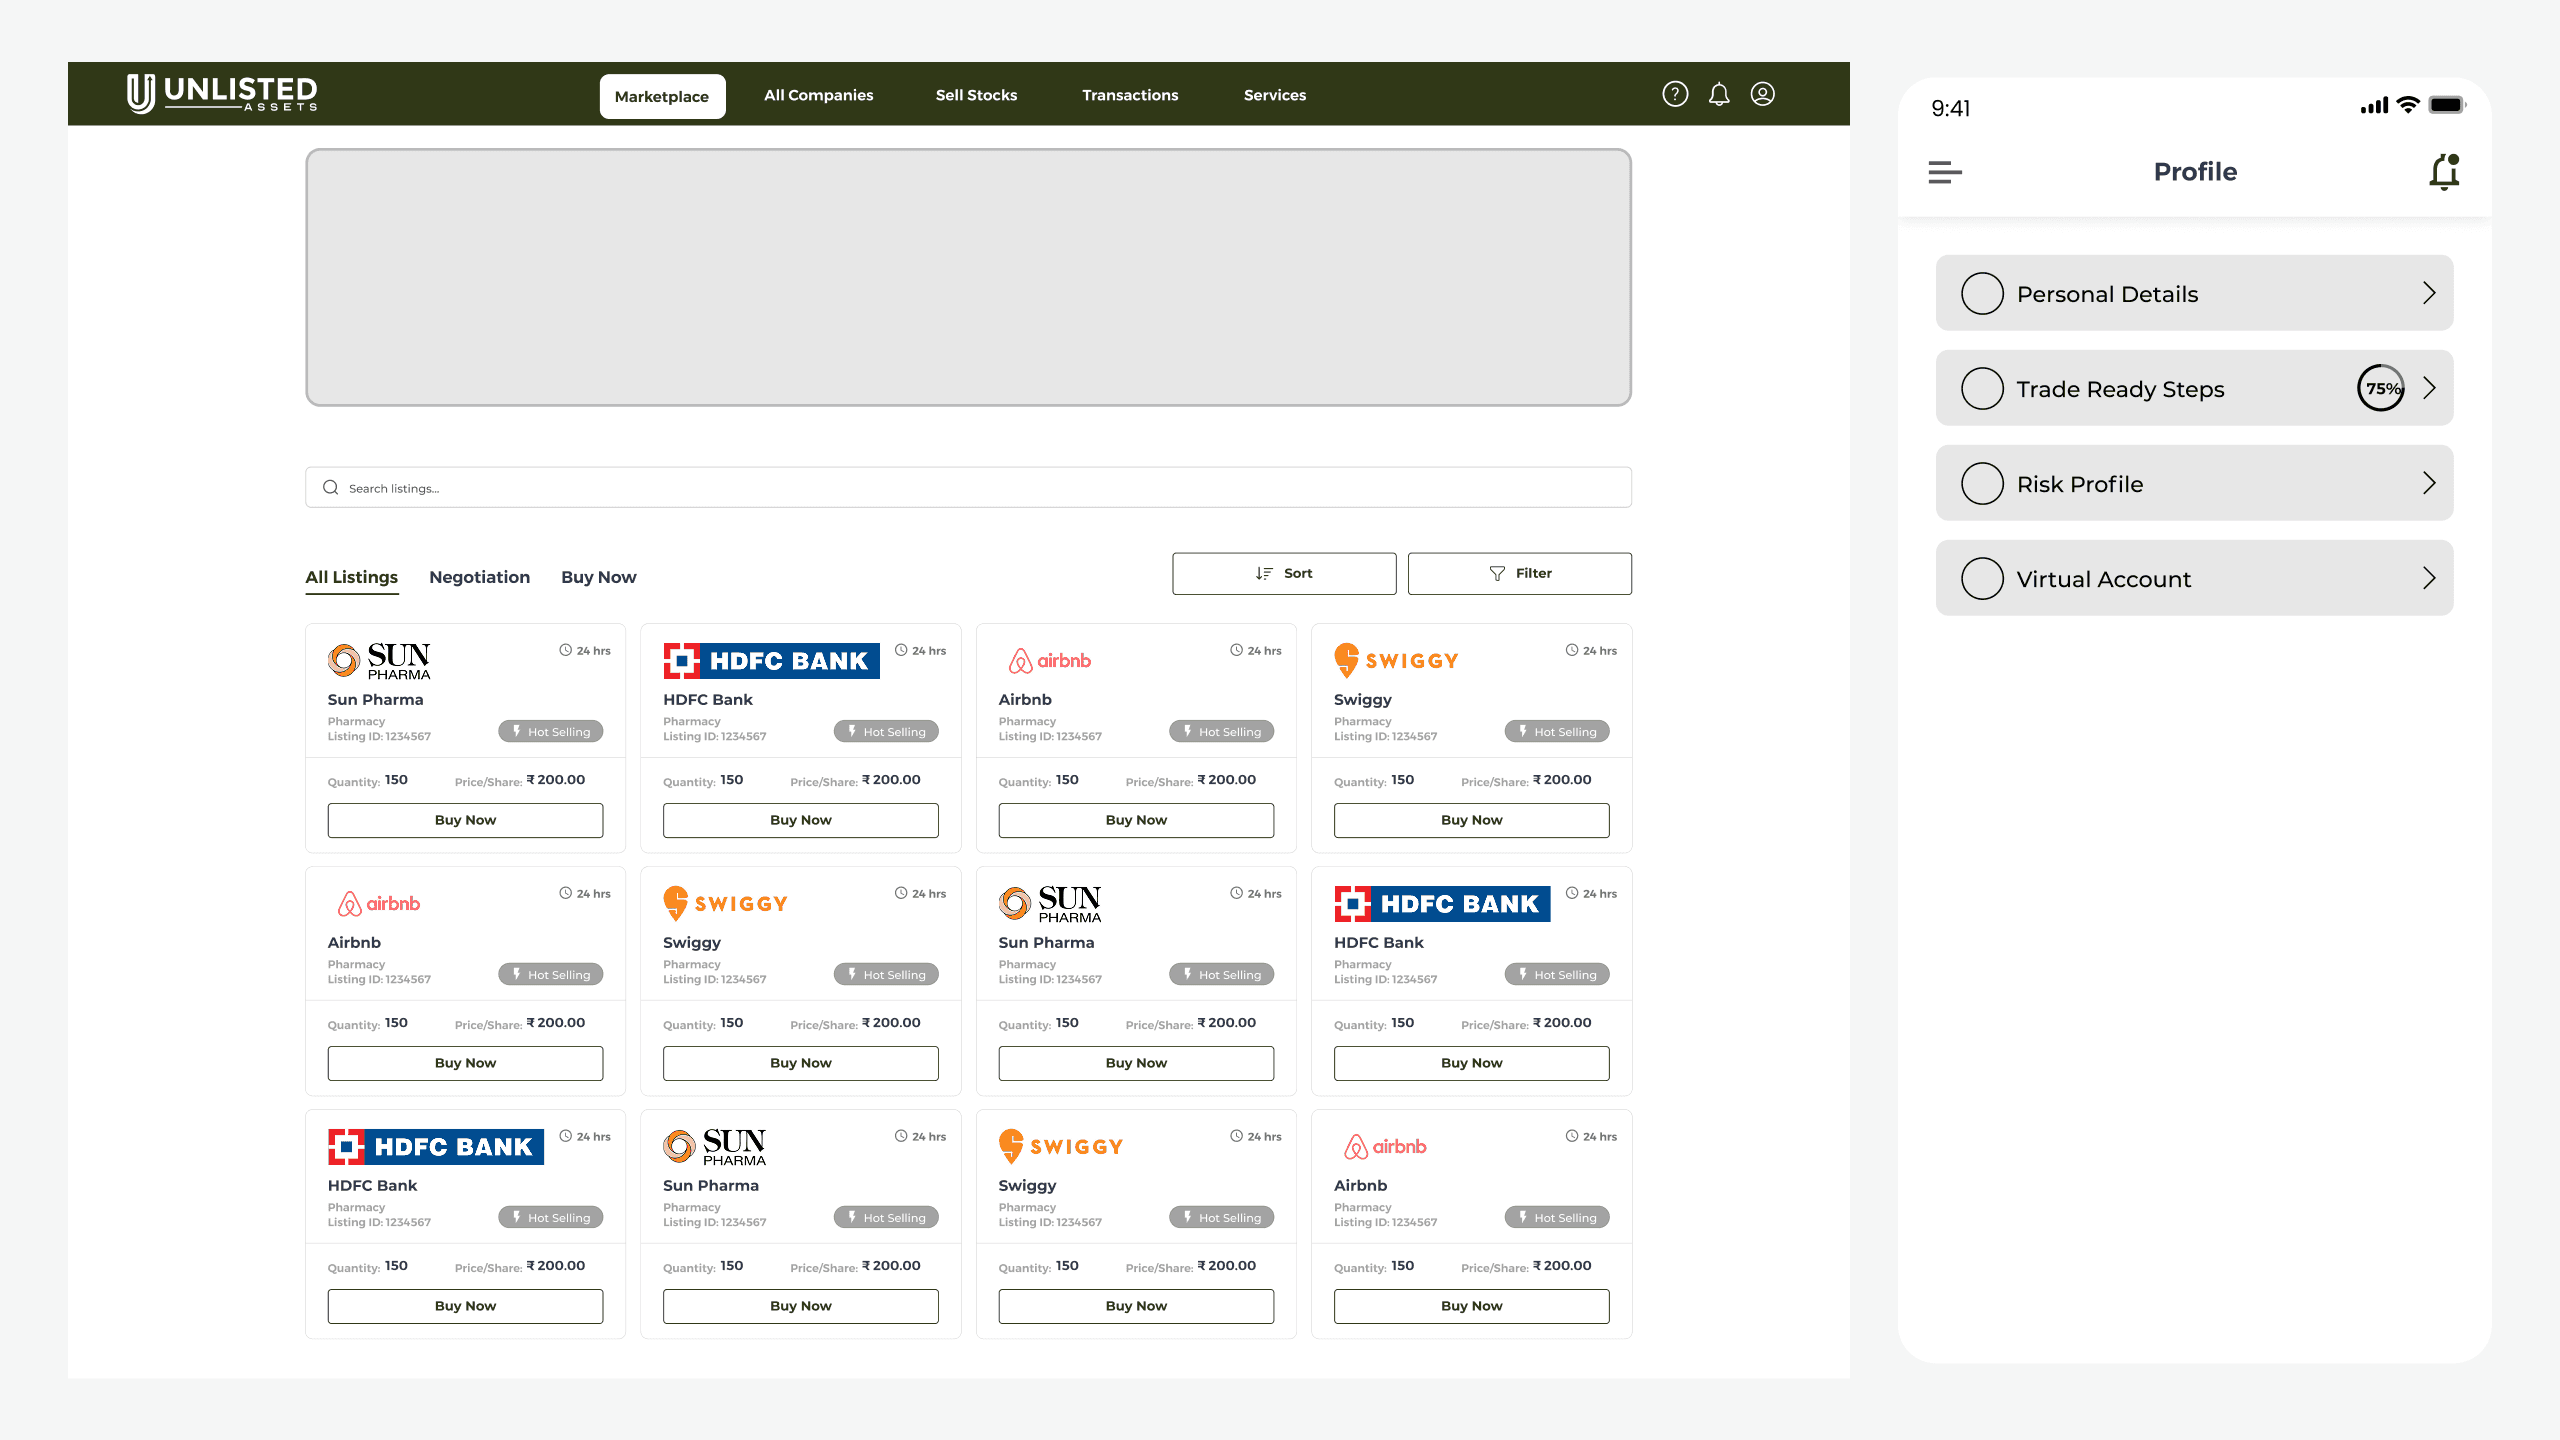The width and height of the screenshot is (2560, 1440).
Task: Go to All Companies menu item
Action: click(x=818, y=95)
